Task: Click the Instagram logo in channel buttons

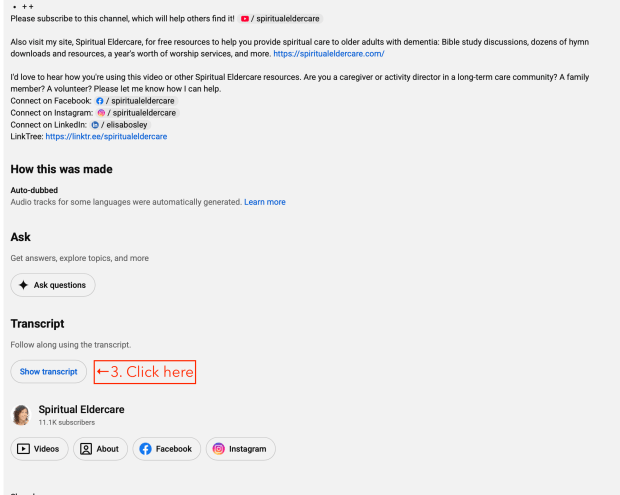Action: point(218,449)
